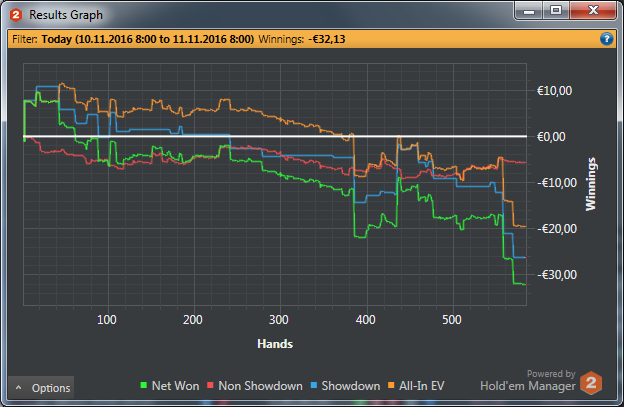Open the help question mark icon
Image resolution: width=624 pixels, height=407 pixels.
pos(606,39)
